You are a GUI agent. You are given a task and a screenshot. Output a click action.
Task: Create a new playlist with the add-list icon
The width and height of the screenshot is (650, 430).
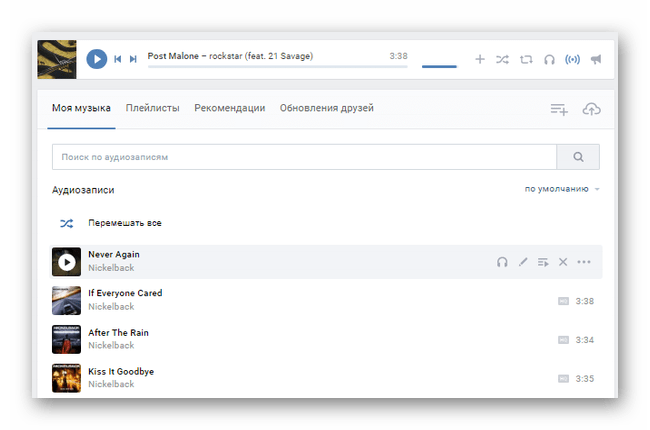[x=559, y=109]
